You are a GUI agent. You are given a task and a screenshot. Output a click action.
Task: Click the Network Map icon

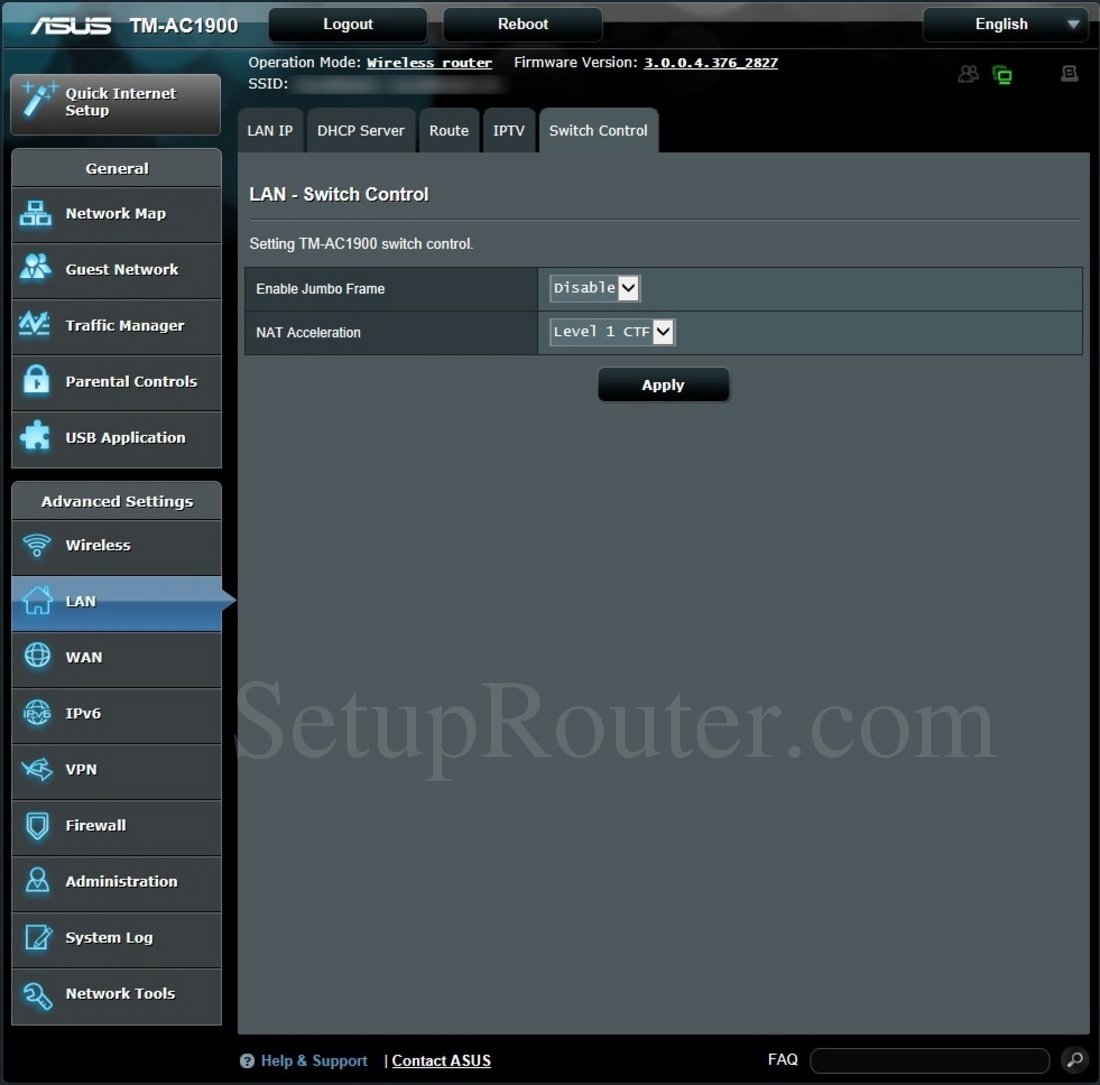point(35,213)
